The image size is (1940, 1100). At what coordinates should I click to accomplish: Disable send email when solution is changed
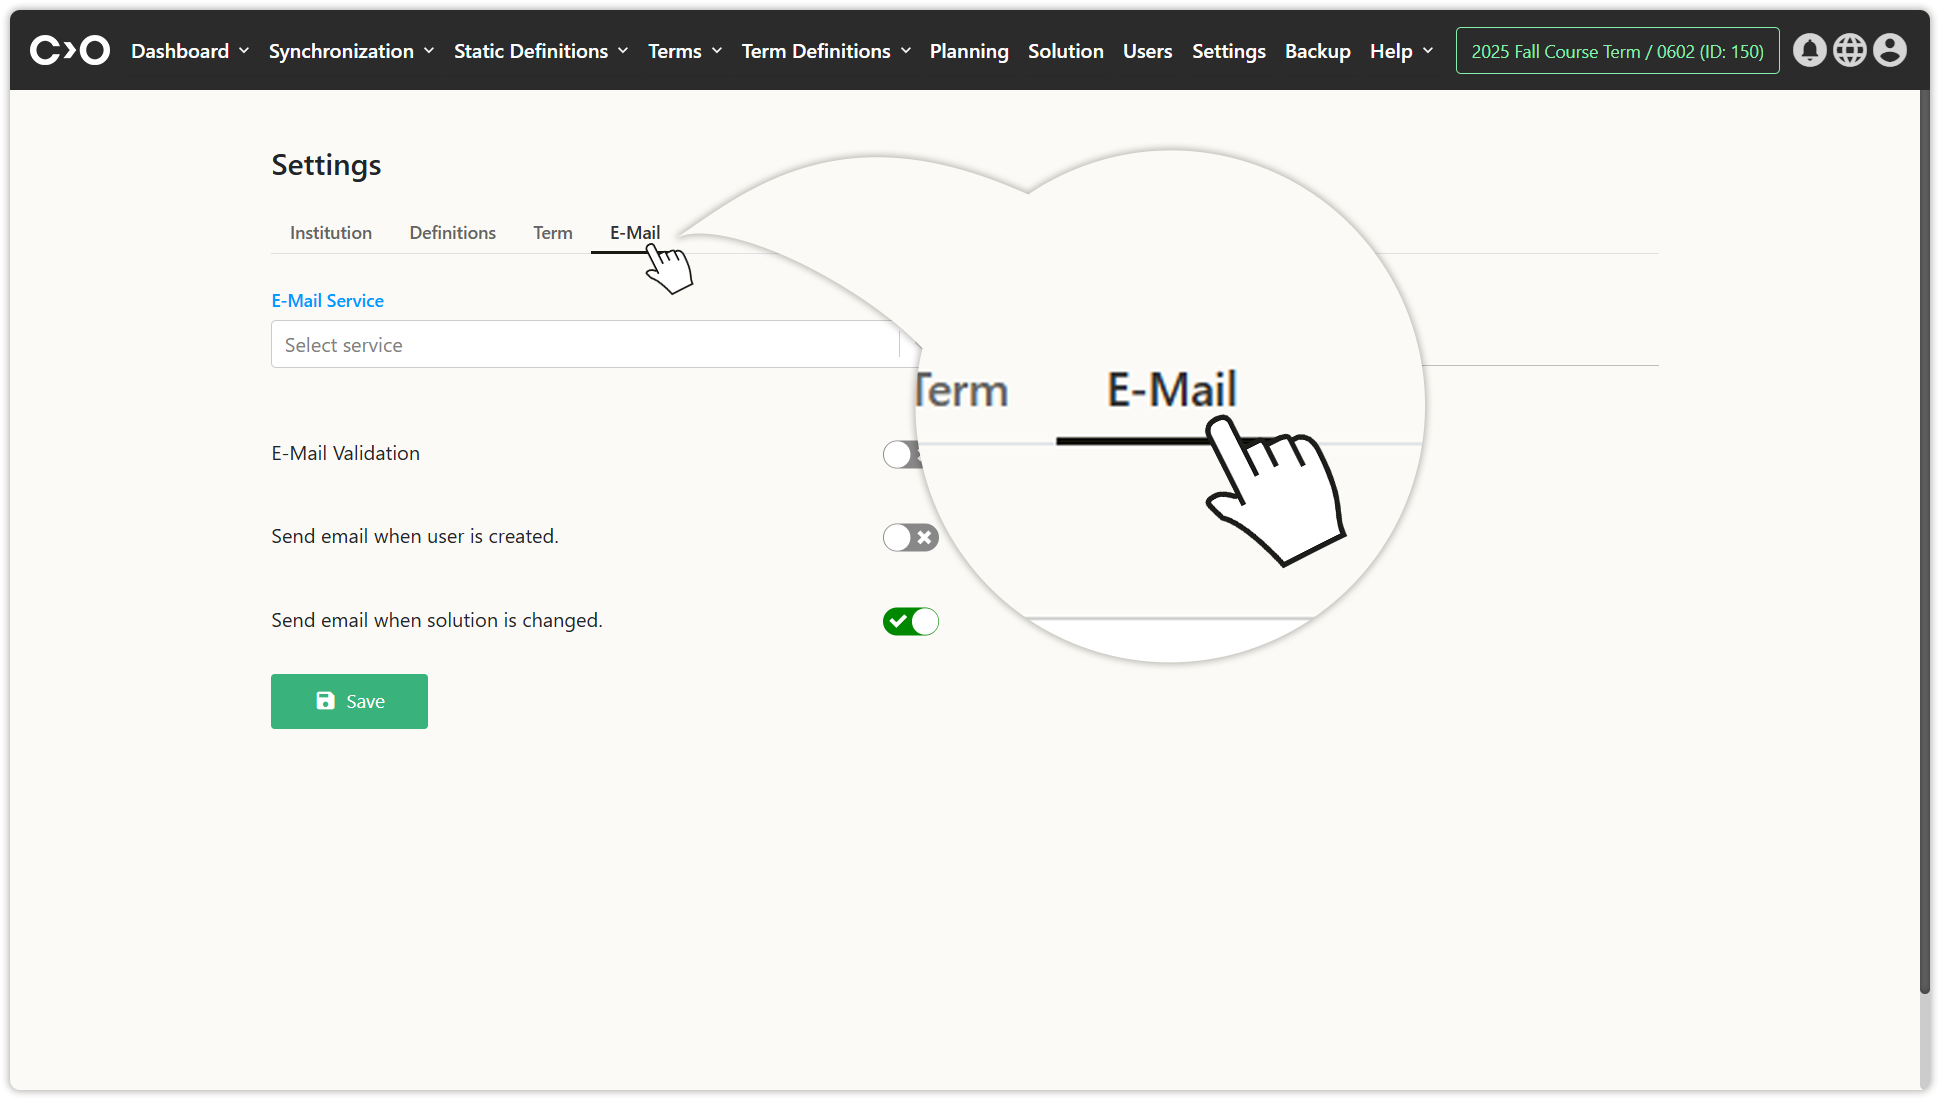click(910, 621)
